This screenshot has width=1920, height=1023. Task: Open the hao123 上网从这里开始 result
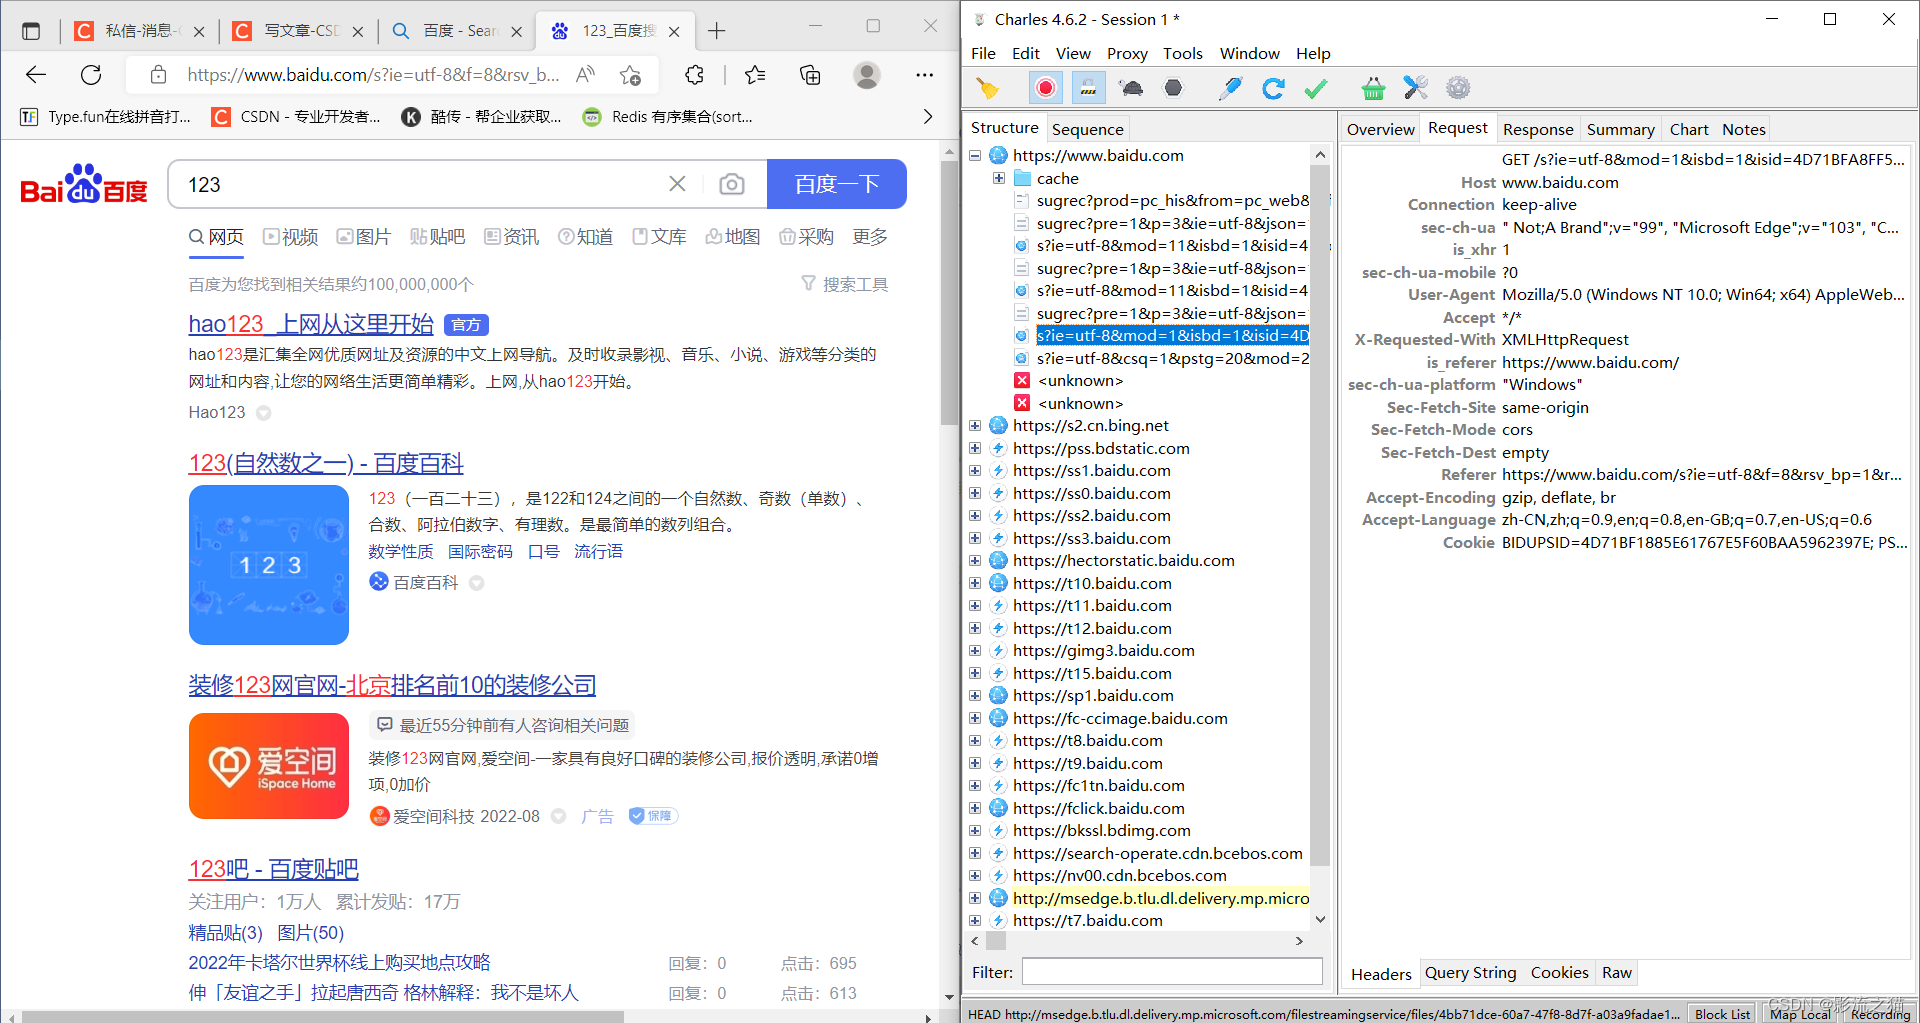pyautogui.click(x=311, y=324)
